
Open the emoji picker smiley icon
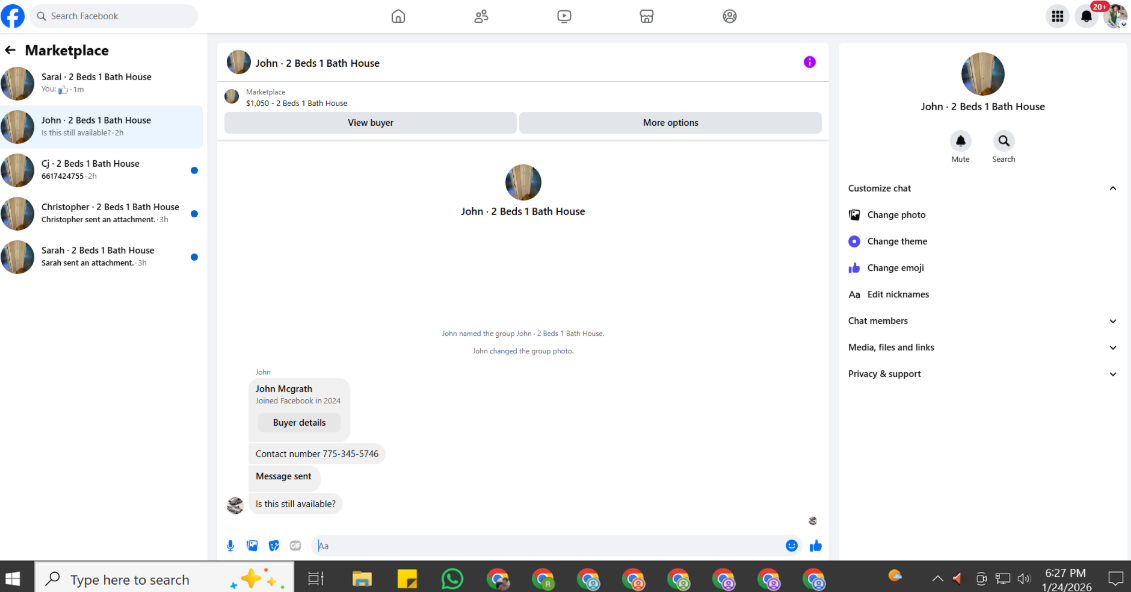(791, 546)
